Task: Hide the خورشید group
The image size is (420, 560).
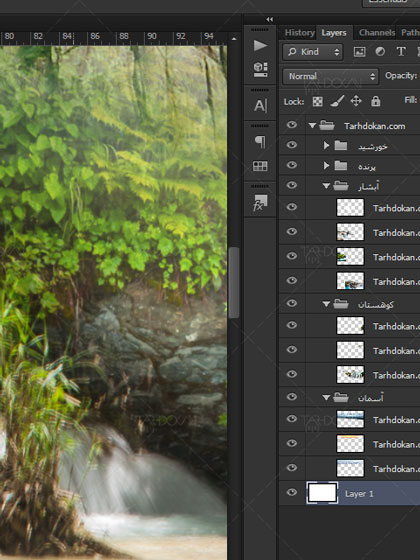Action: point(292,145)
